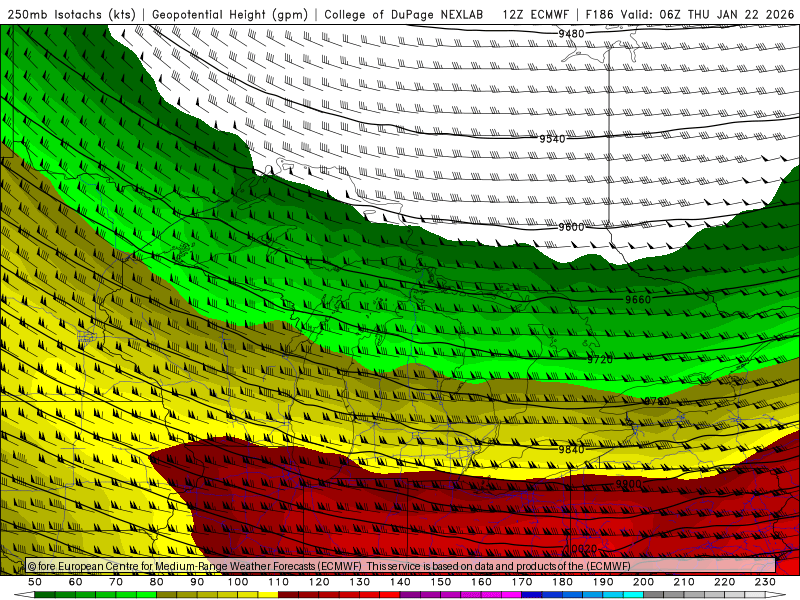Click the 10020 height contour label
The height and width of the screenshot is (600, 800).
click(581, 548)
